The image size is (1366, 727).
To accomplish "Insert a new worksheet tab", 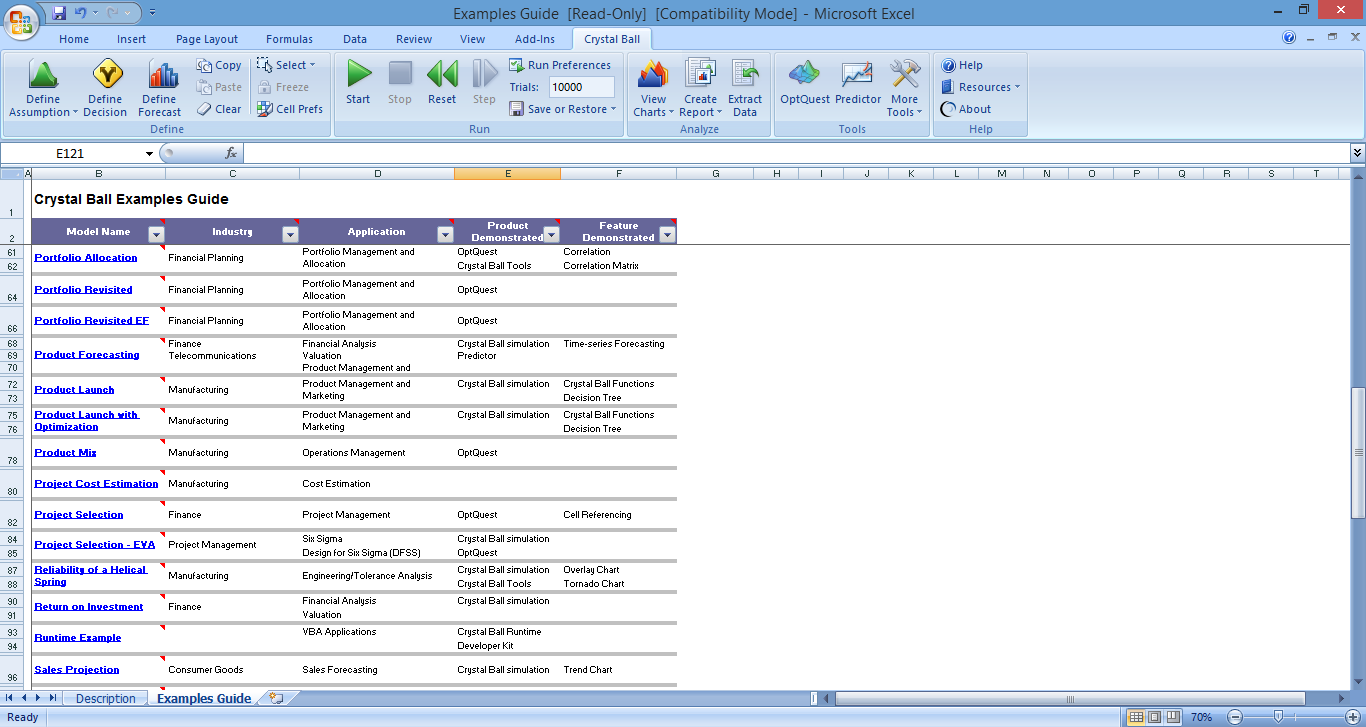I will tap(276, 698).
